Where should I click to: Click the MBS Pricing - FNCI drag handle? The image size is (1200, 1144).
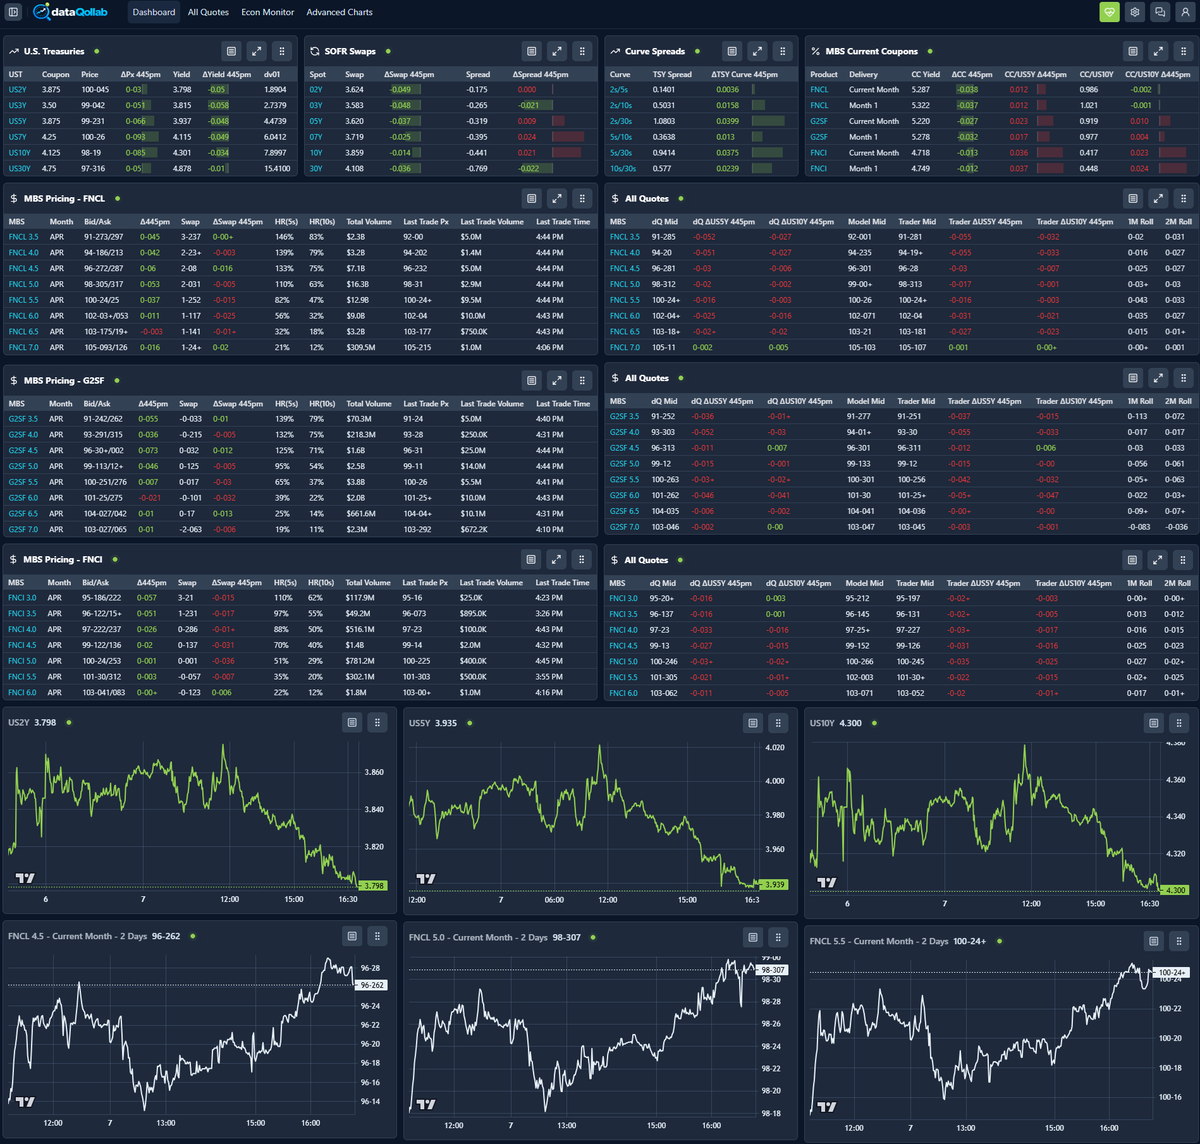pos(582,559)
